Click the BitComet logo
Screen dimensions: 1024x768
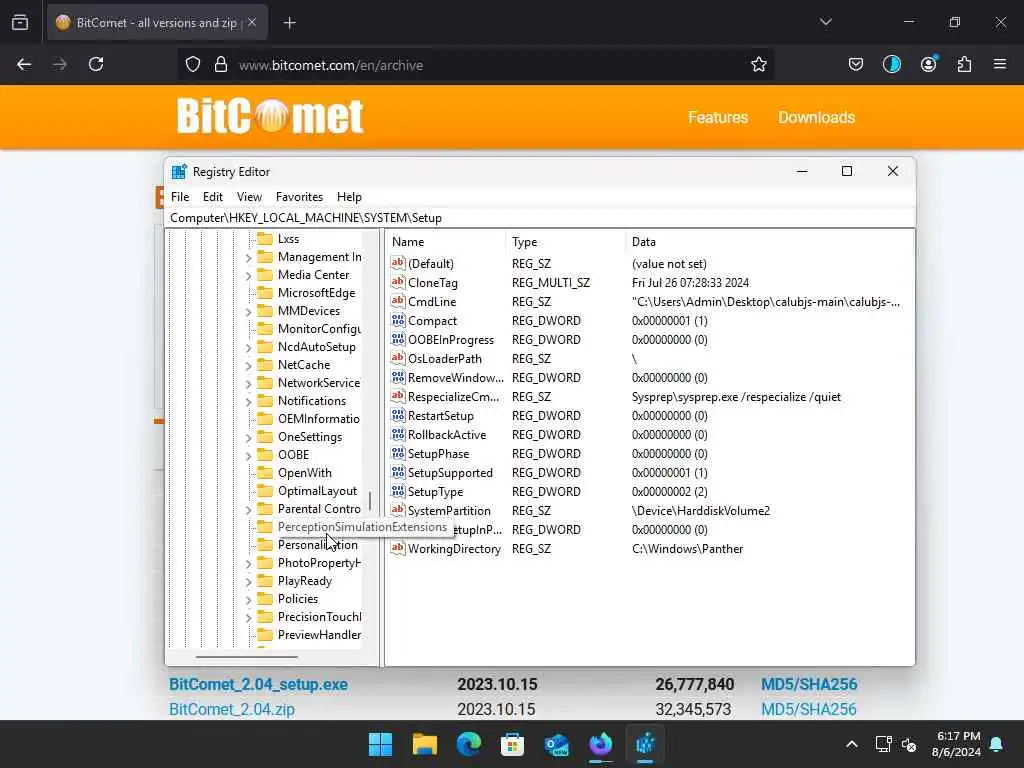click(270, 116)
